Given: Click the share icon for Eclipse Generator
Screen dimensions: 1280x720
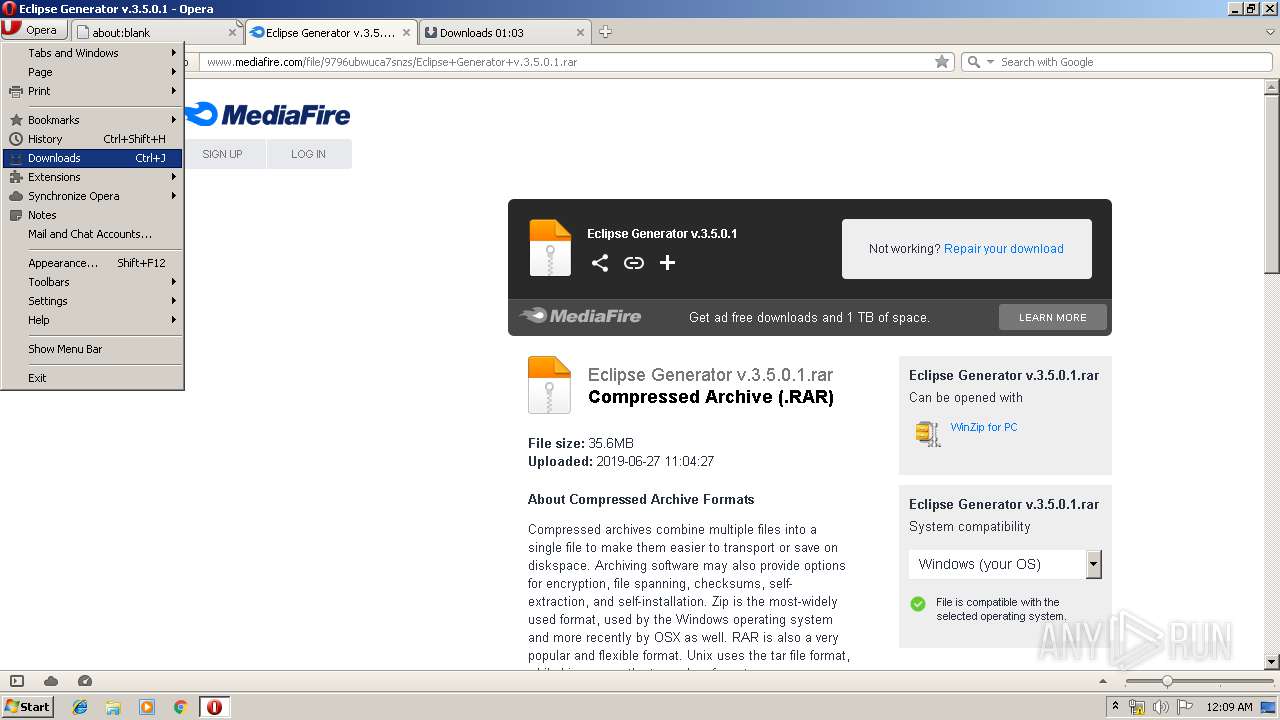Looking at the screenshot, I should pos(600,263).
